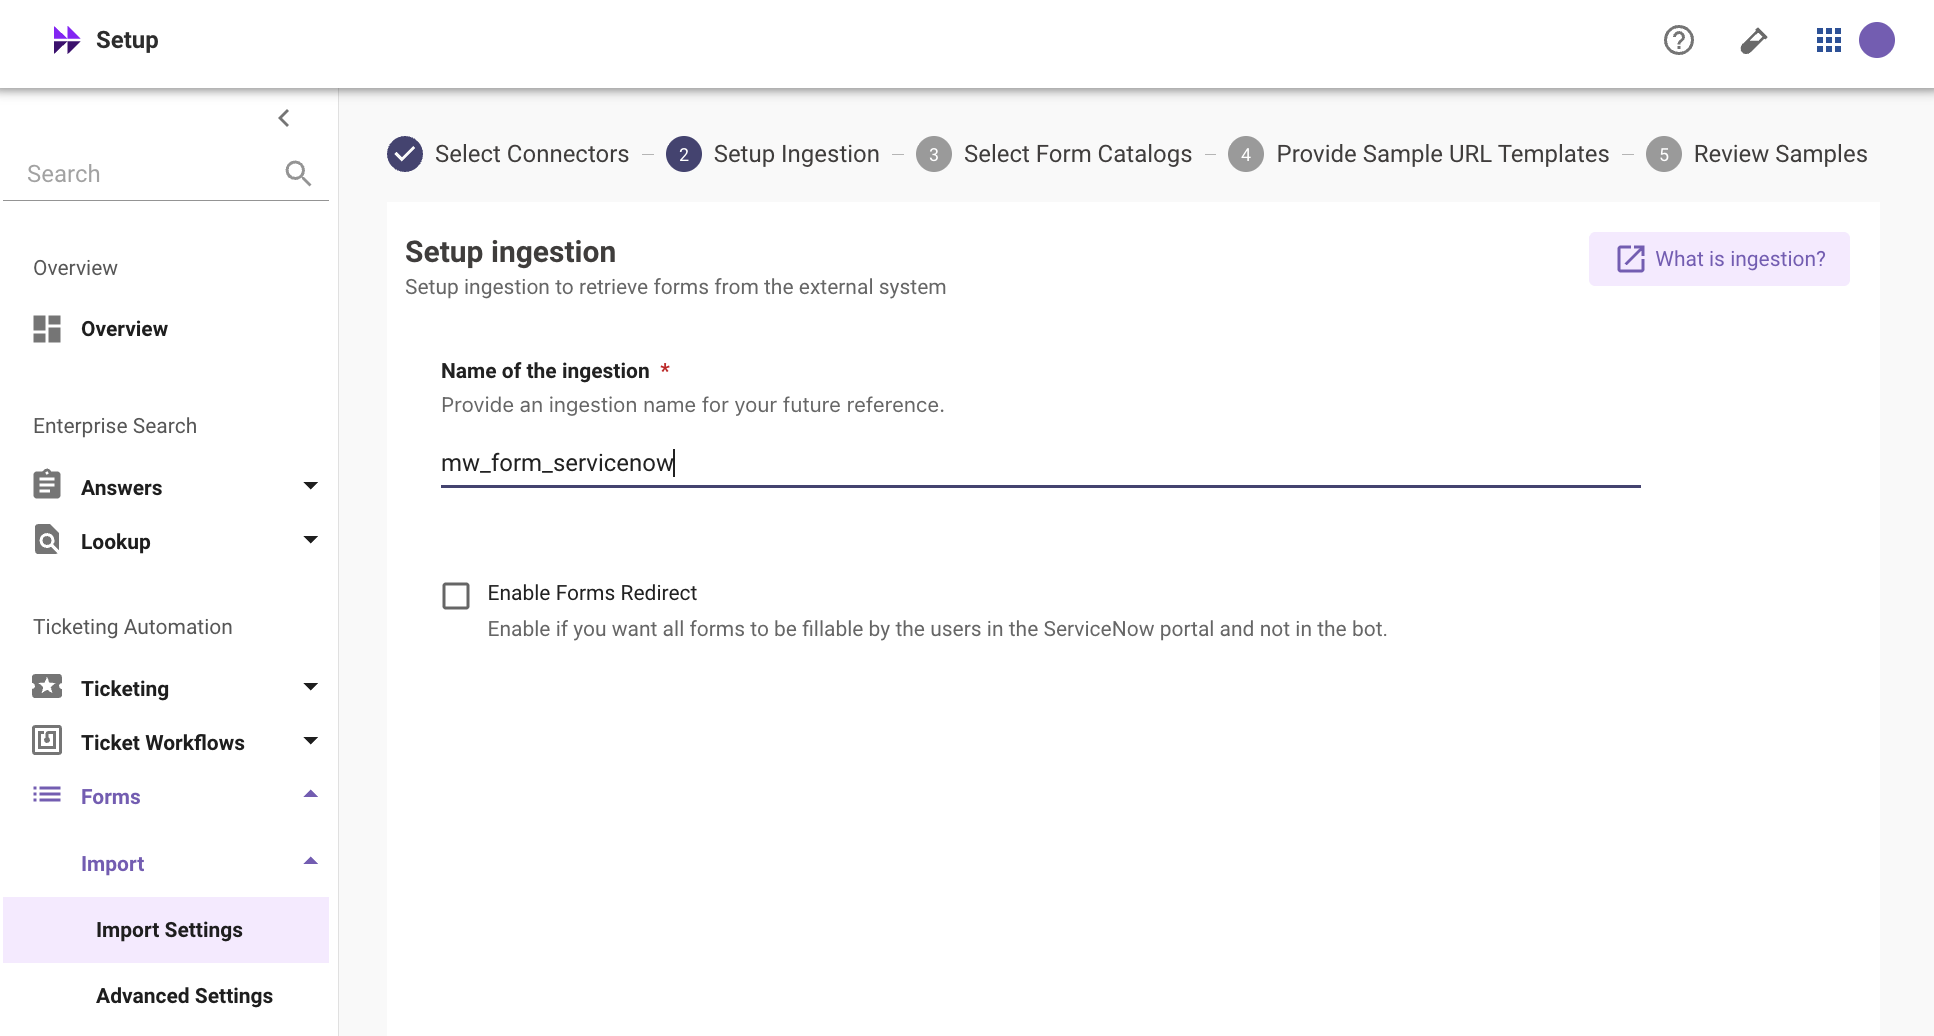Click the sidebar search magnifier icon
This screenshot has width=1934, height=1036.
[298, 173]
